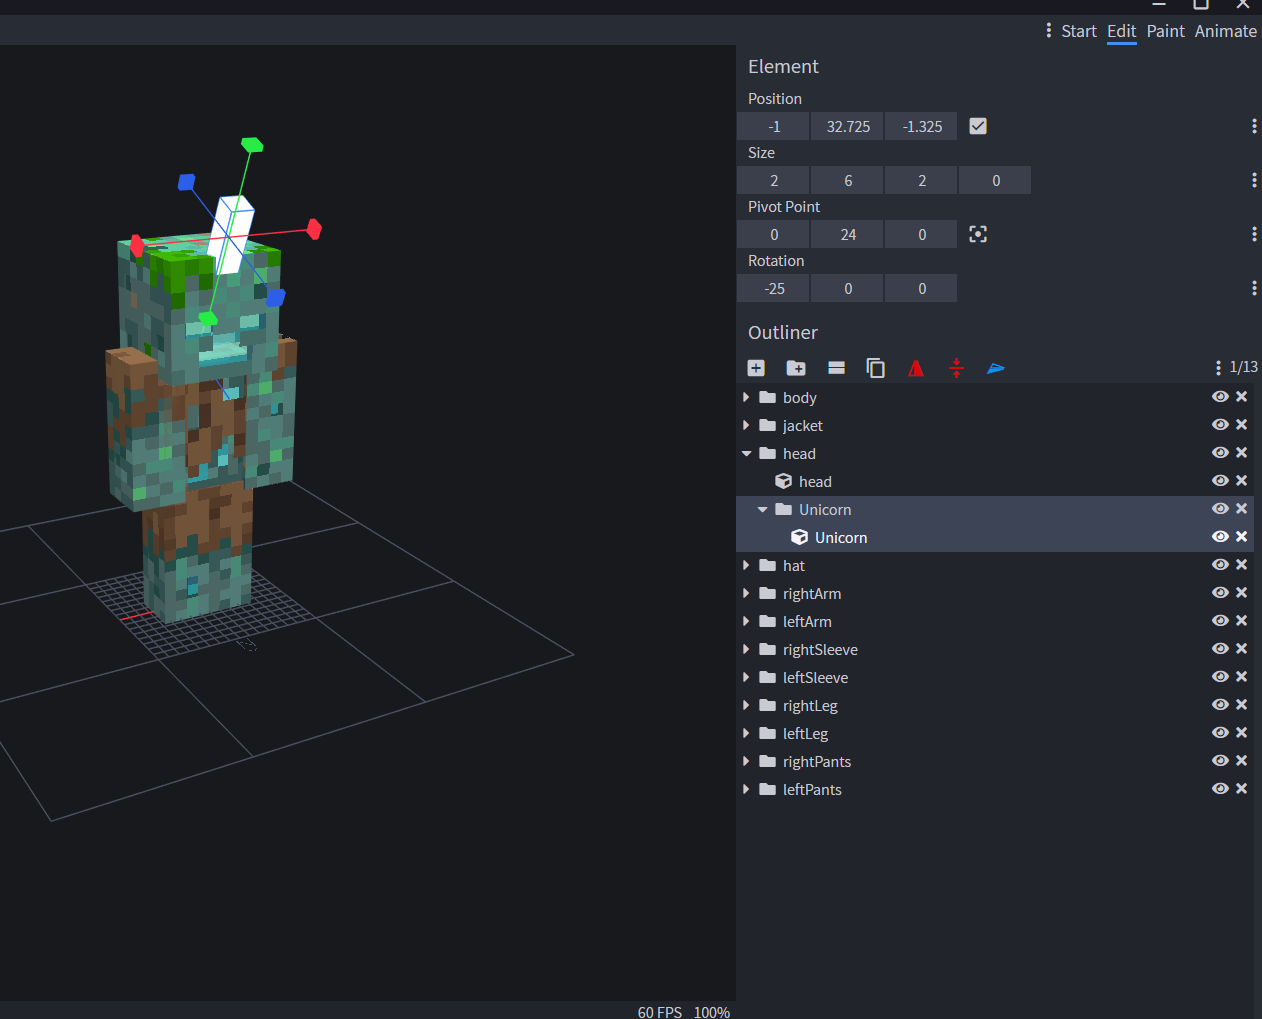Hide the body group with eye icon
This screenshot has height=1019, width=1262.
coord(1220,397)
